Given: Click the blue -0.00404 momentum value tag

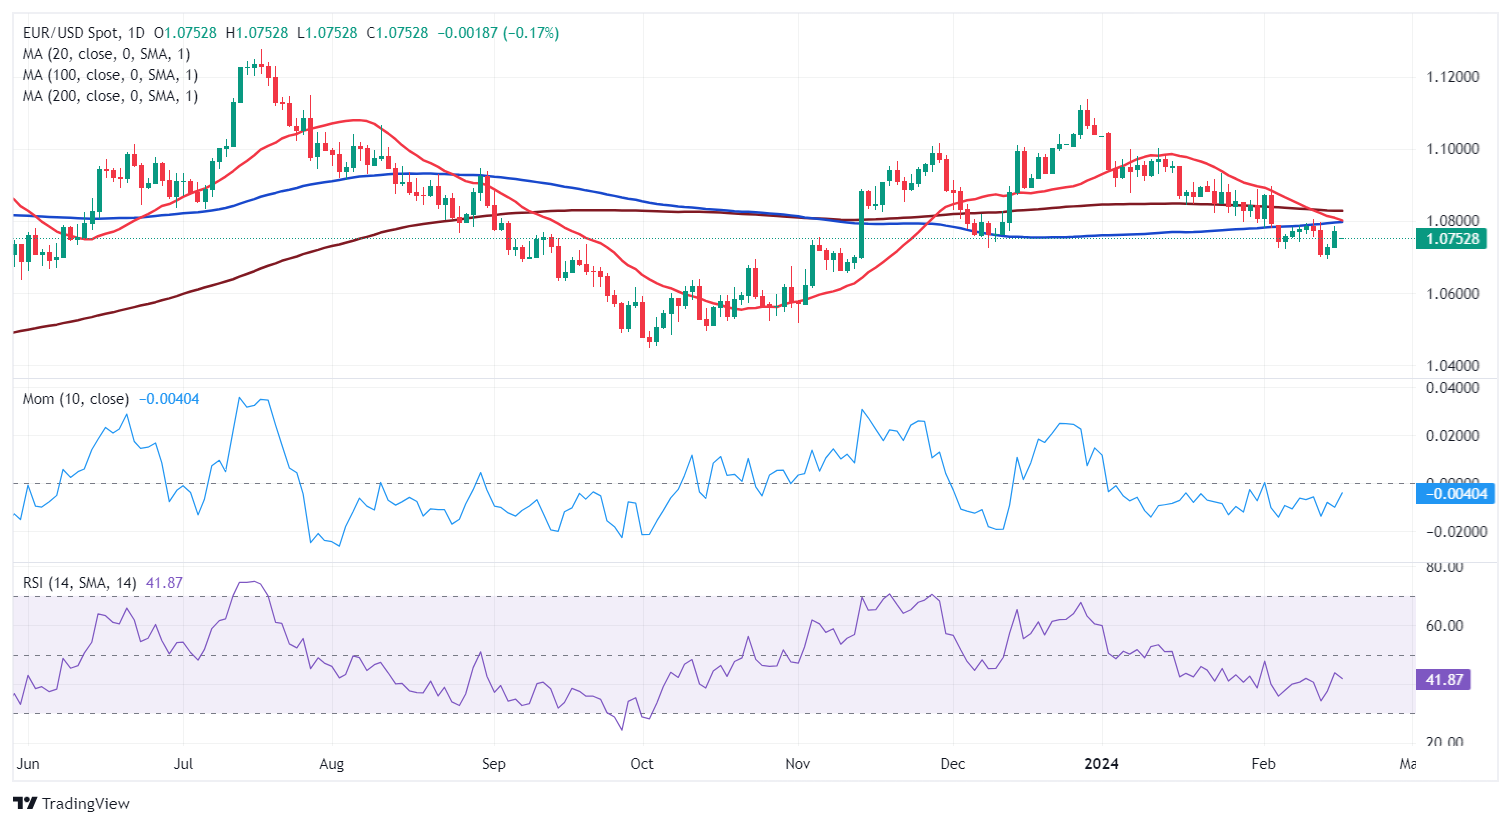Looking at the screenshot, I should [1455, 493].
